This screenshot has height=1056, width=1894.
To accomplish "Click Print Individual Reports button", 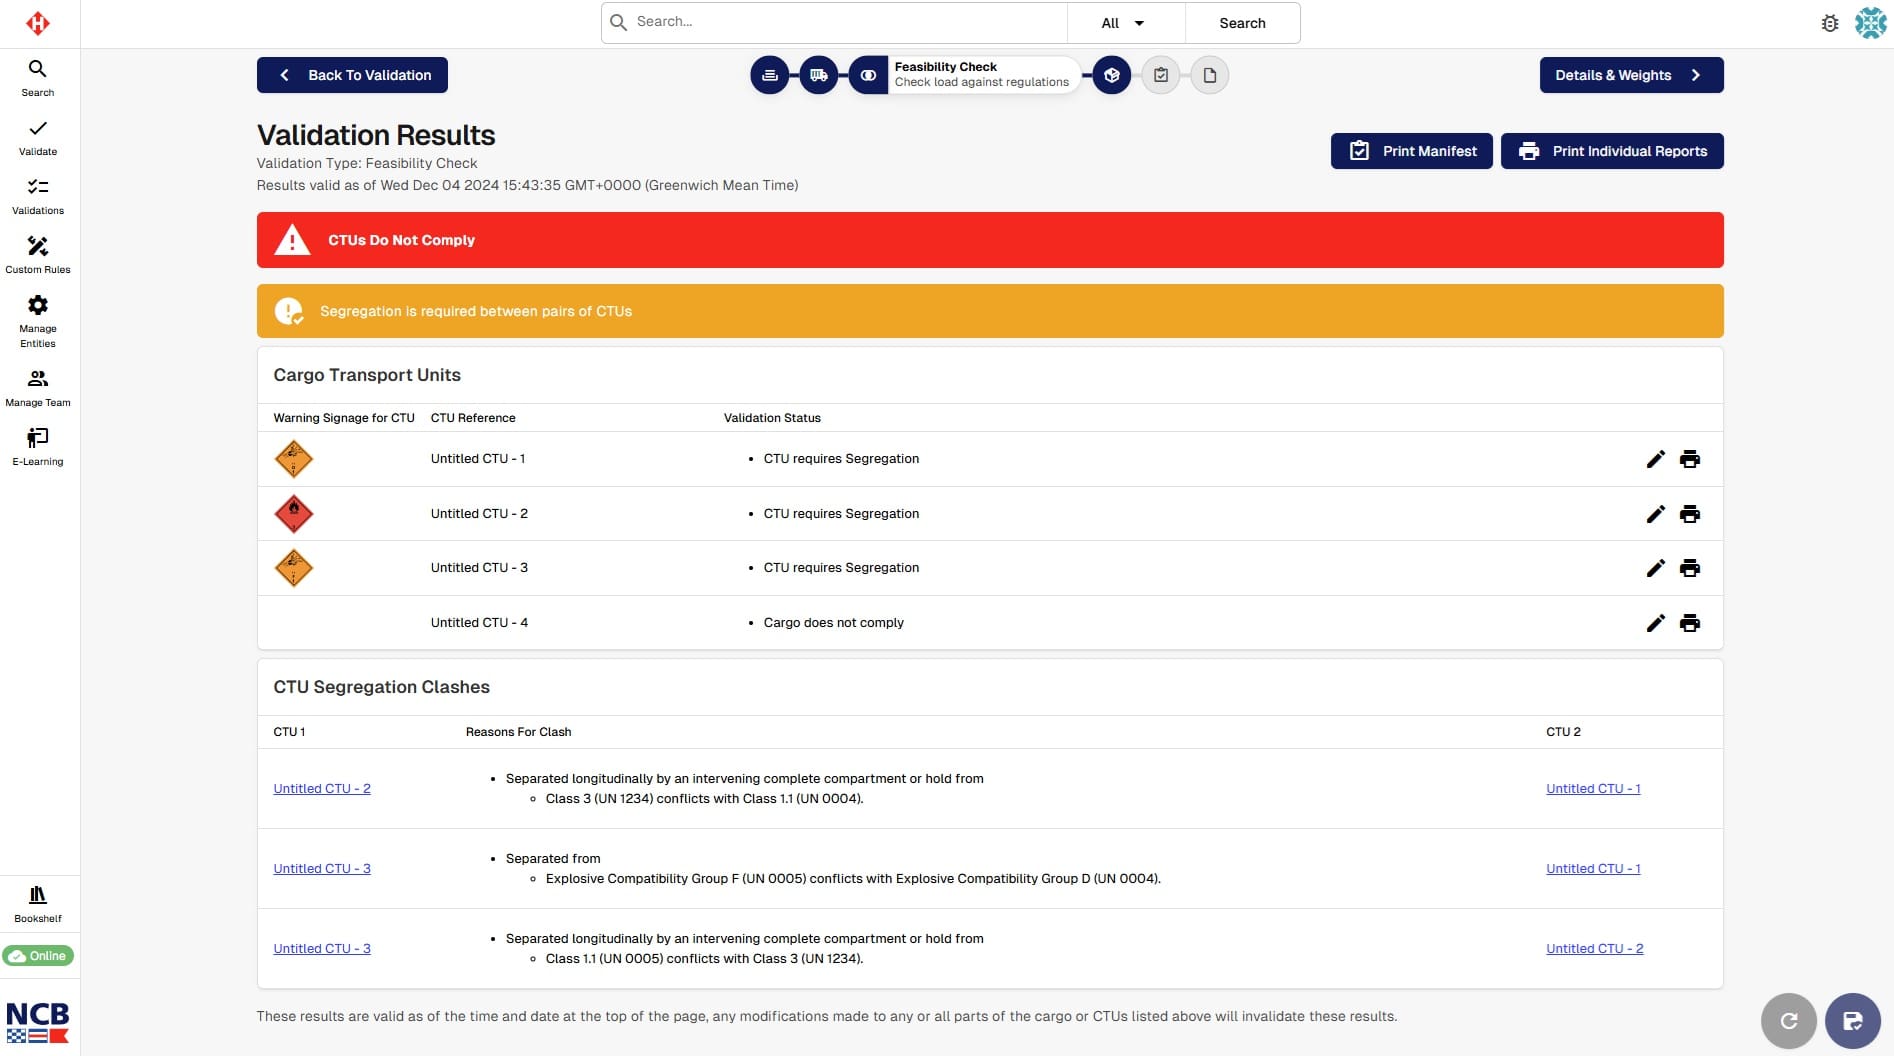I will [x=1611, y=151].
